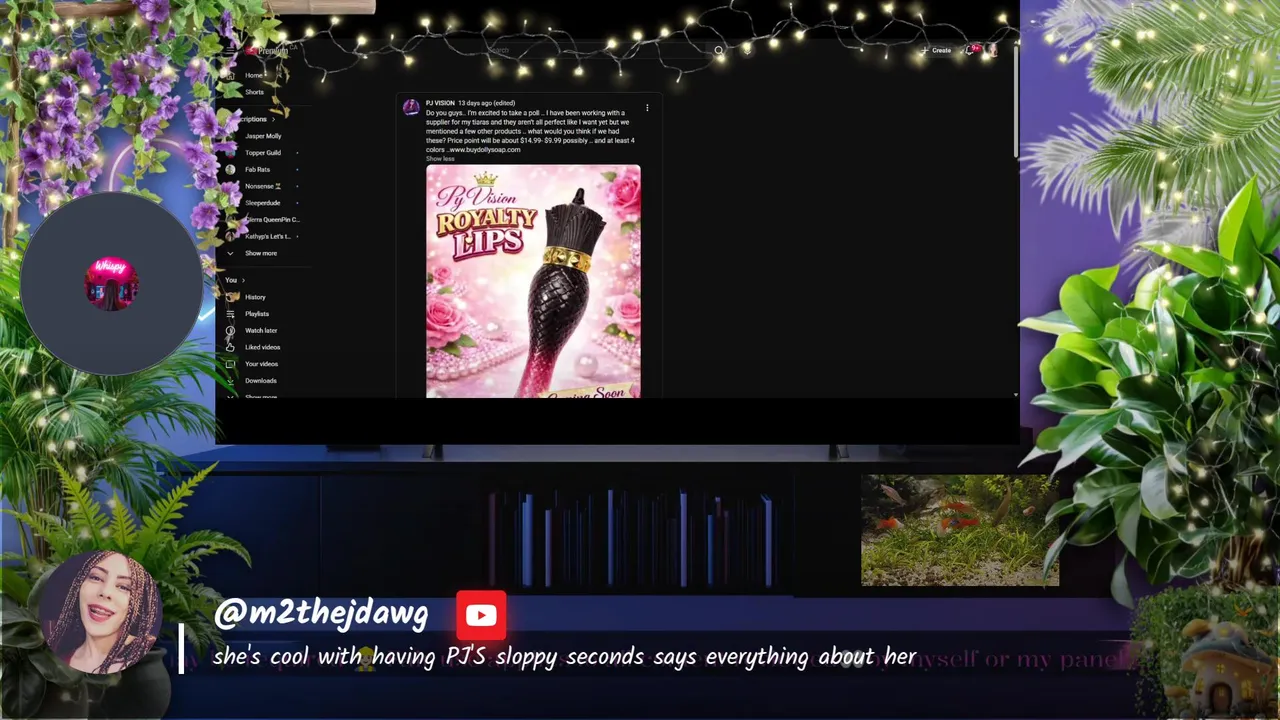Image resolution: width=1280 pixels, height=720 pixels.
Task: Click the Fab Rats channel avatar
Action: pos(230,169)
